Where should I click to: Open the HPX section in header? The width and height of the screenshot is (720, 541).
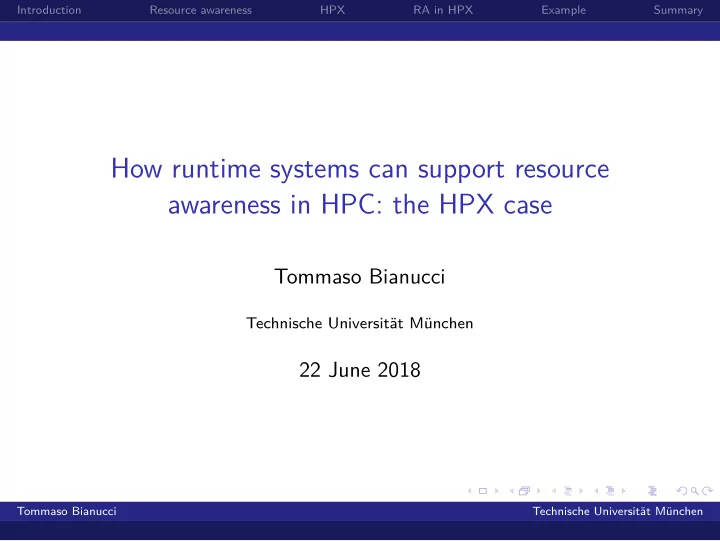(x=332, y=10)
